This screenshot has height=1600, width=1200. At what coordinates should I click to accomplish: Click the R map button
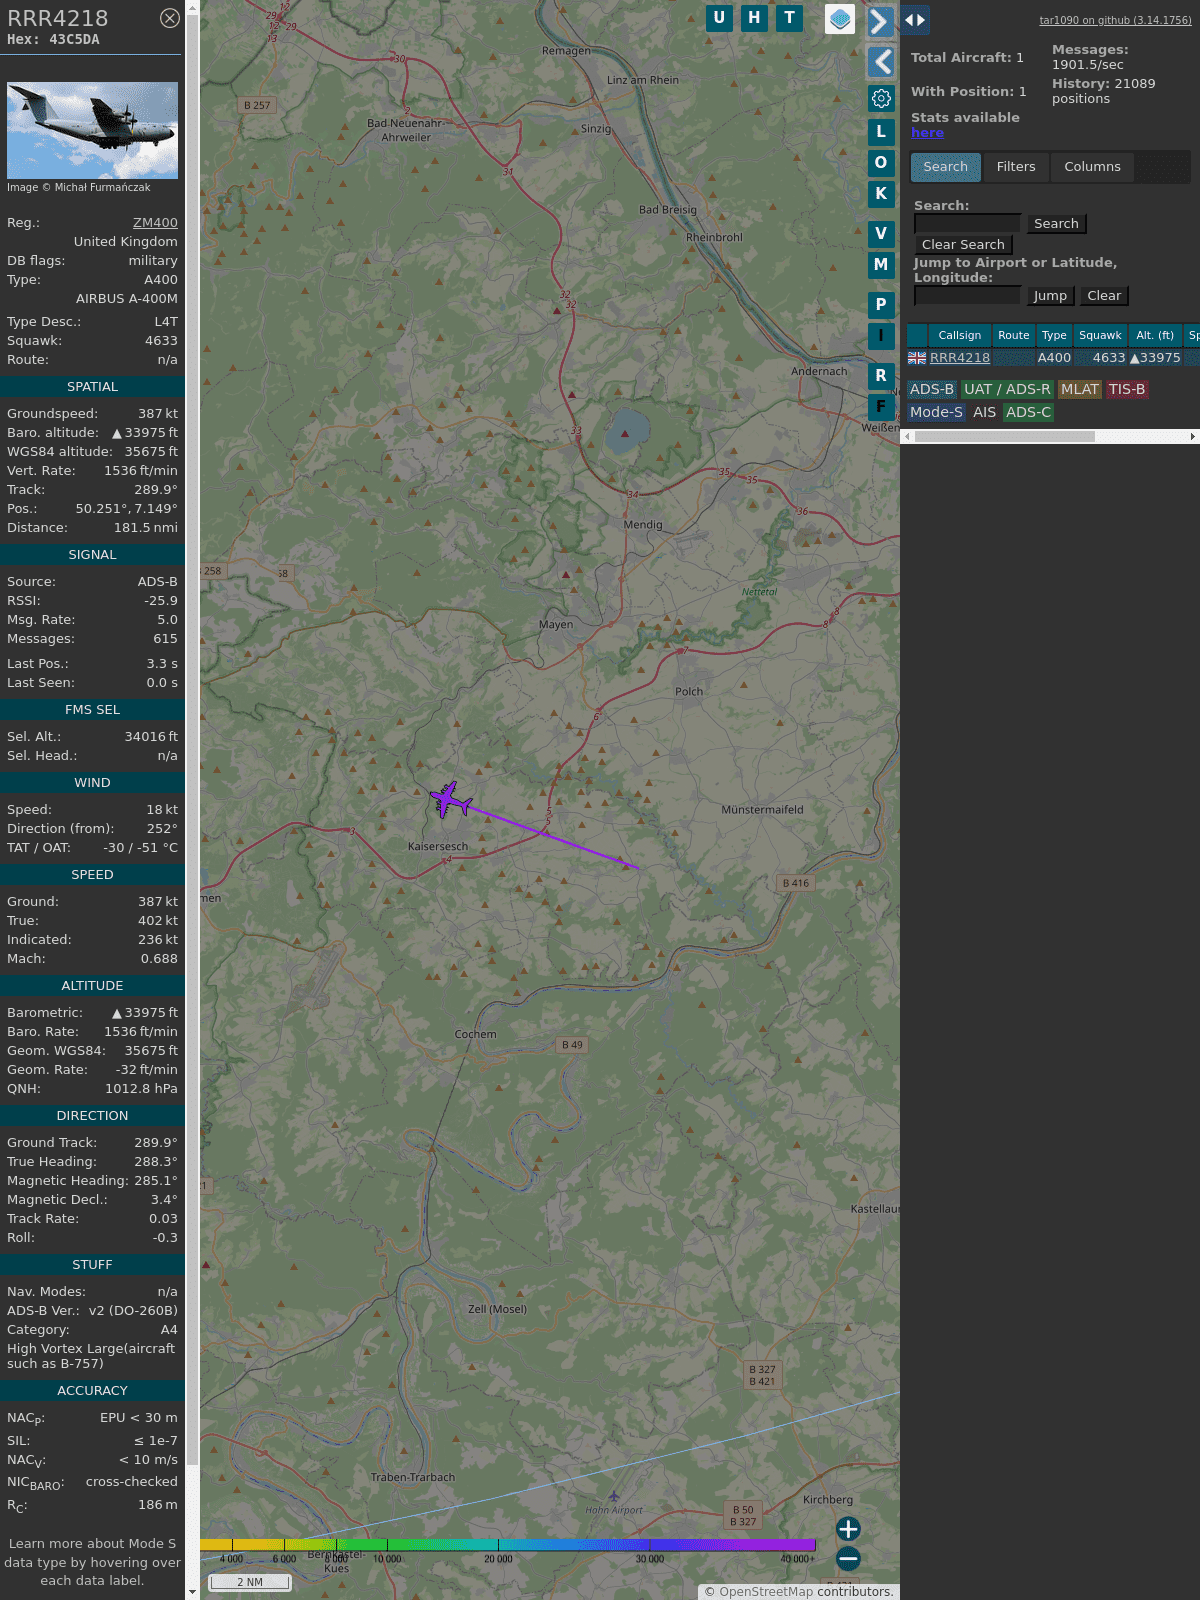click(x=881, y=375)
